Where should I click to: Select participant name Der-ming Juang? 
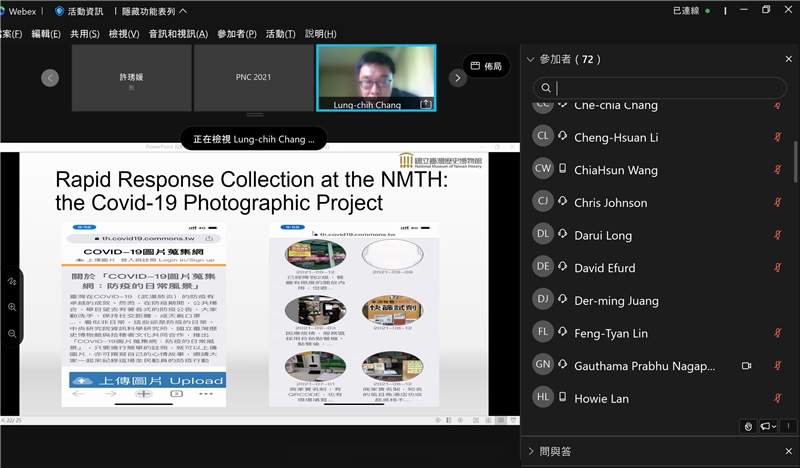pyautogui.click(x=616, y=301)
